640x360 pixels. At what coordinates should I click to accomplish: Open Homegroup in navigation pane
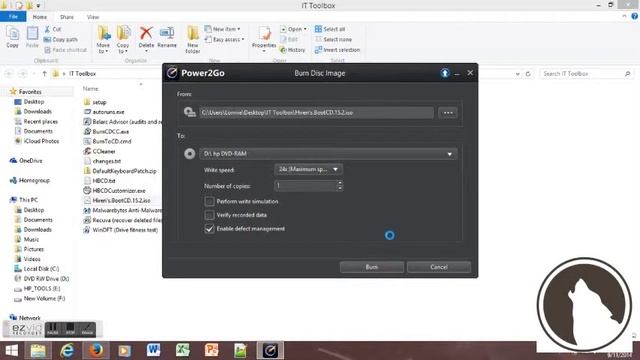(29, 180)
